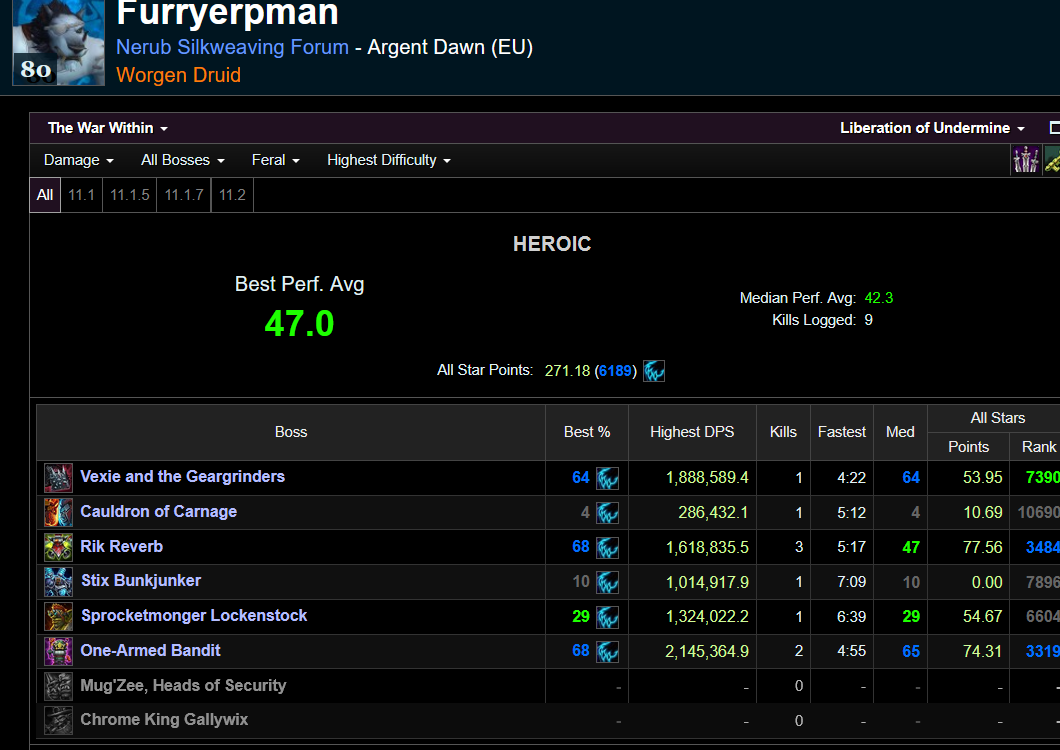
Task: Click Cauldron of Carnage's best percent 4
Action: click(585, 513)
